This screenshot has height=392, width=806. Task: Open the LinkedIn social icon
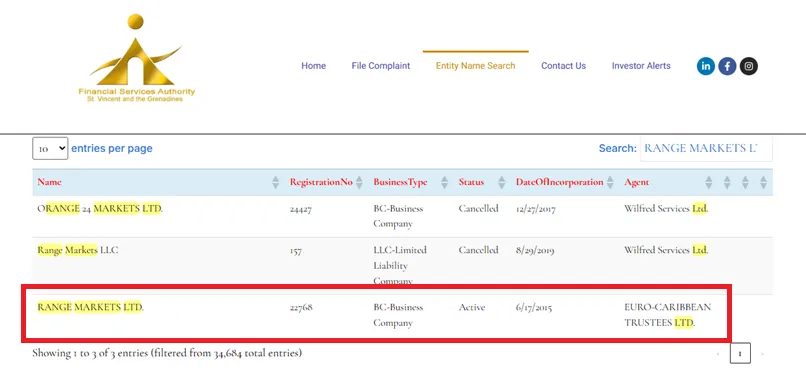(x=706, y=66)
